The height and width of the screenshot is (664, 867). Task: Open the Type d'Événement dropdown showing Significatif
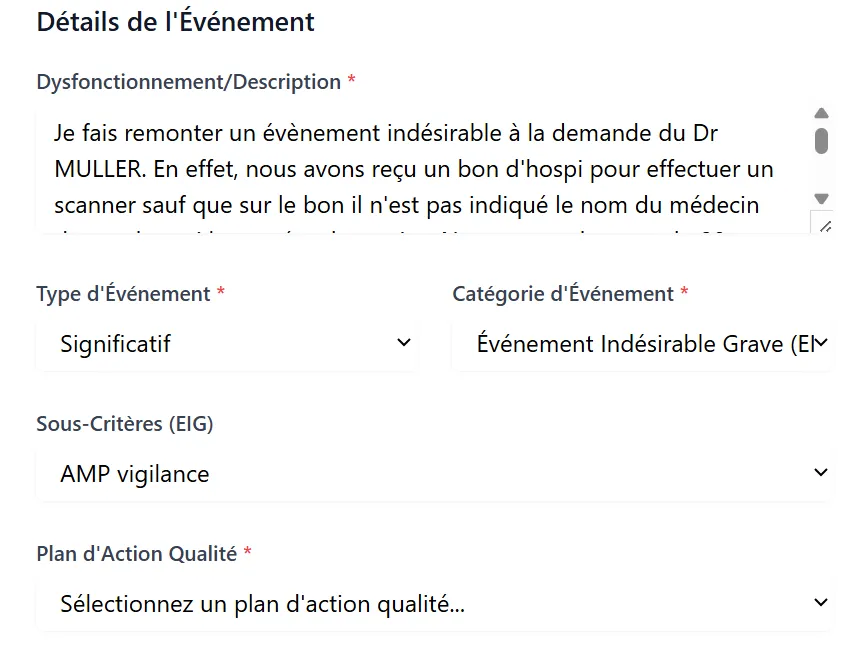point(227,344)
